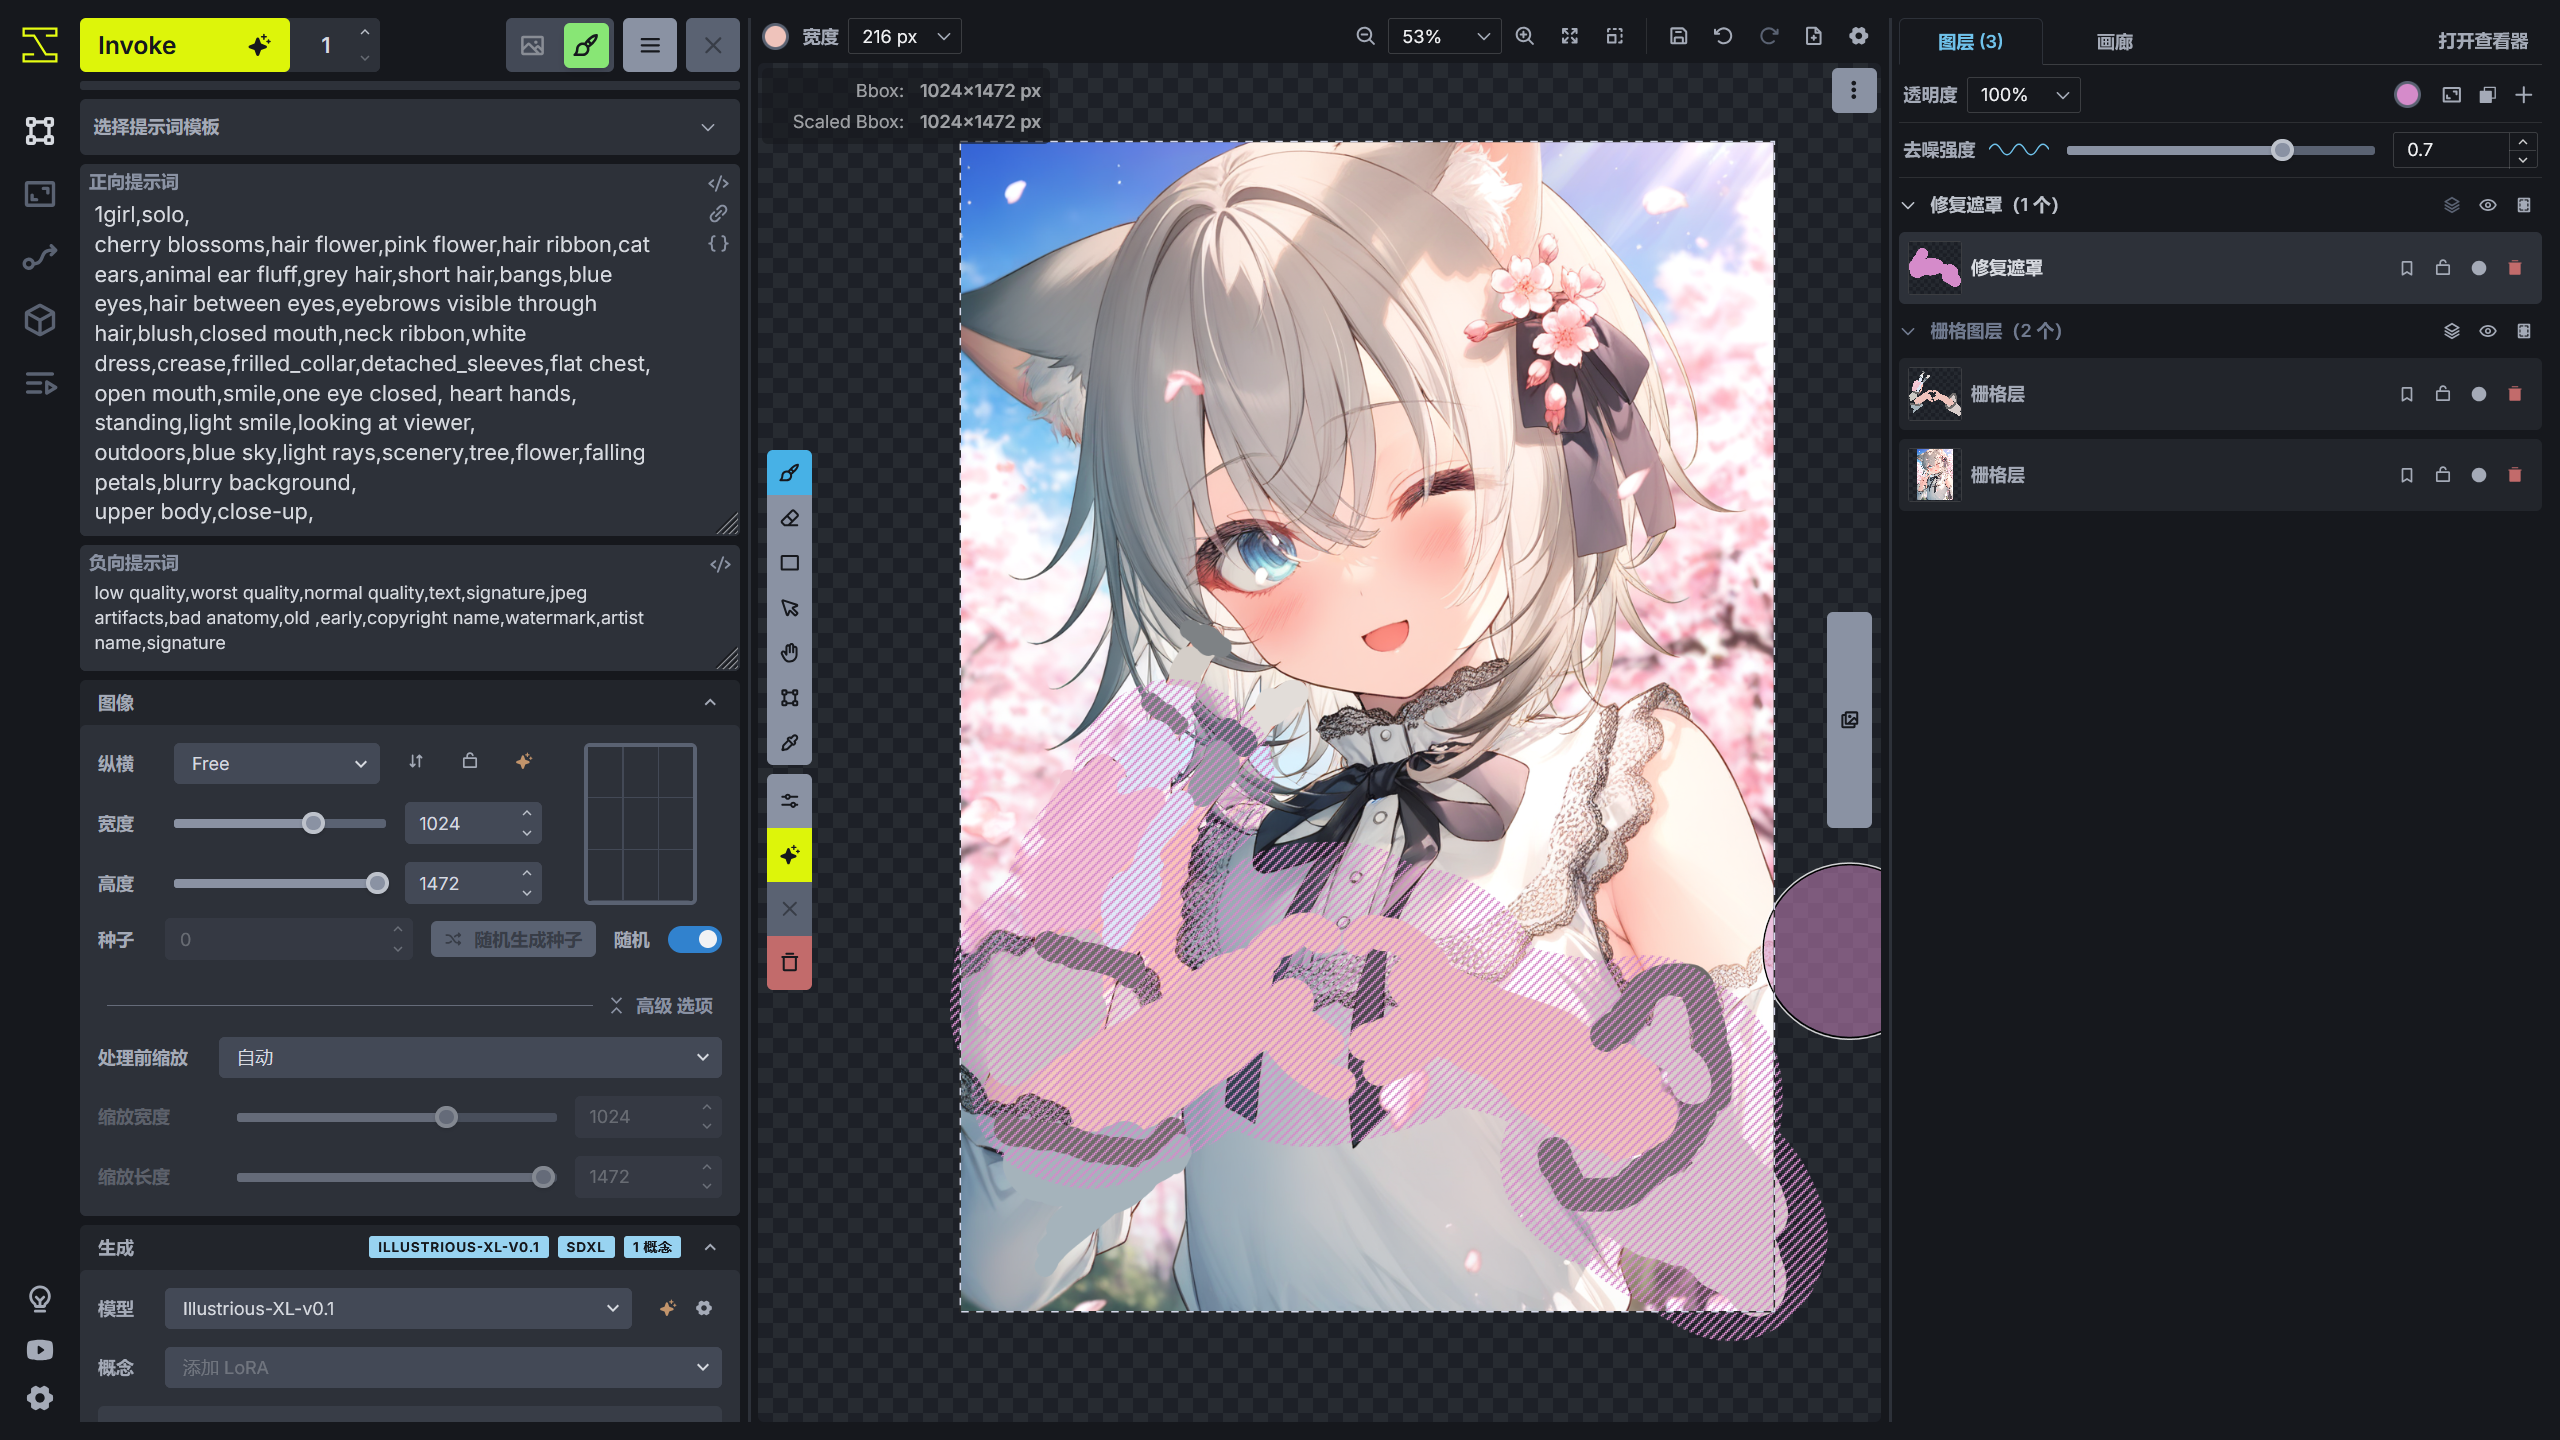Select the Hand pan tool
This screenshot has width=2560, height=1440.
789,652
